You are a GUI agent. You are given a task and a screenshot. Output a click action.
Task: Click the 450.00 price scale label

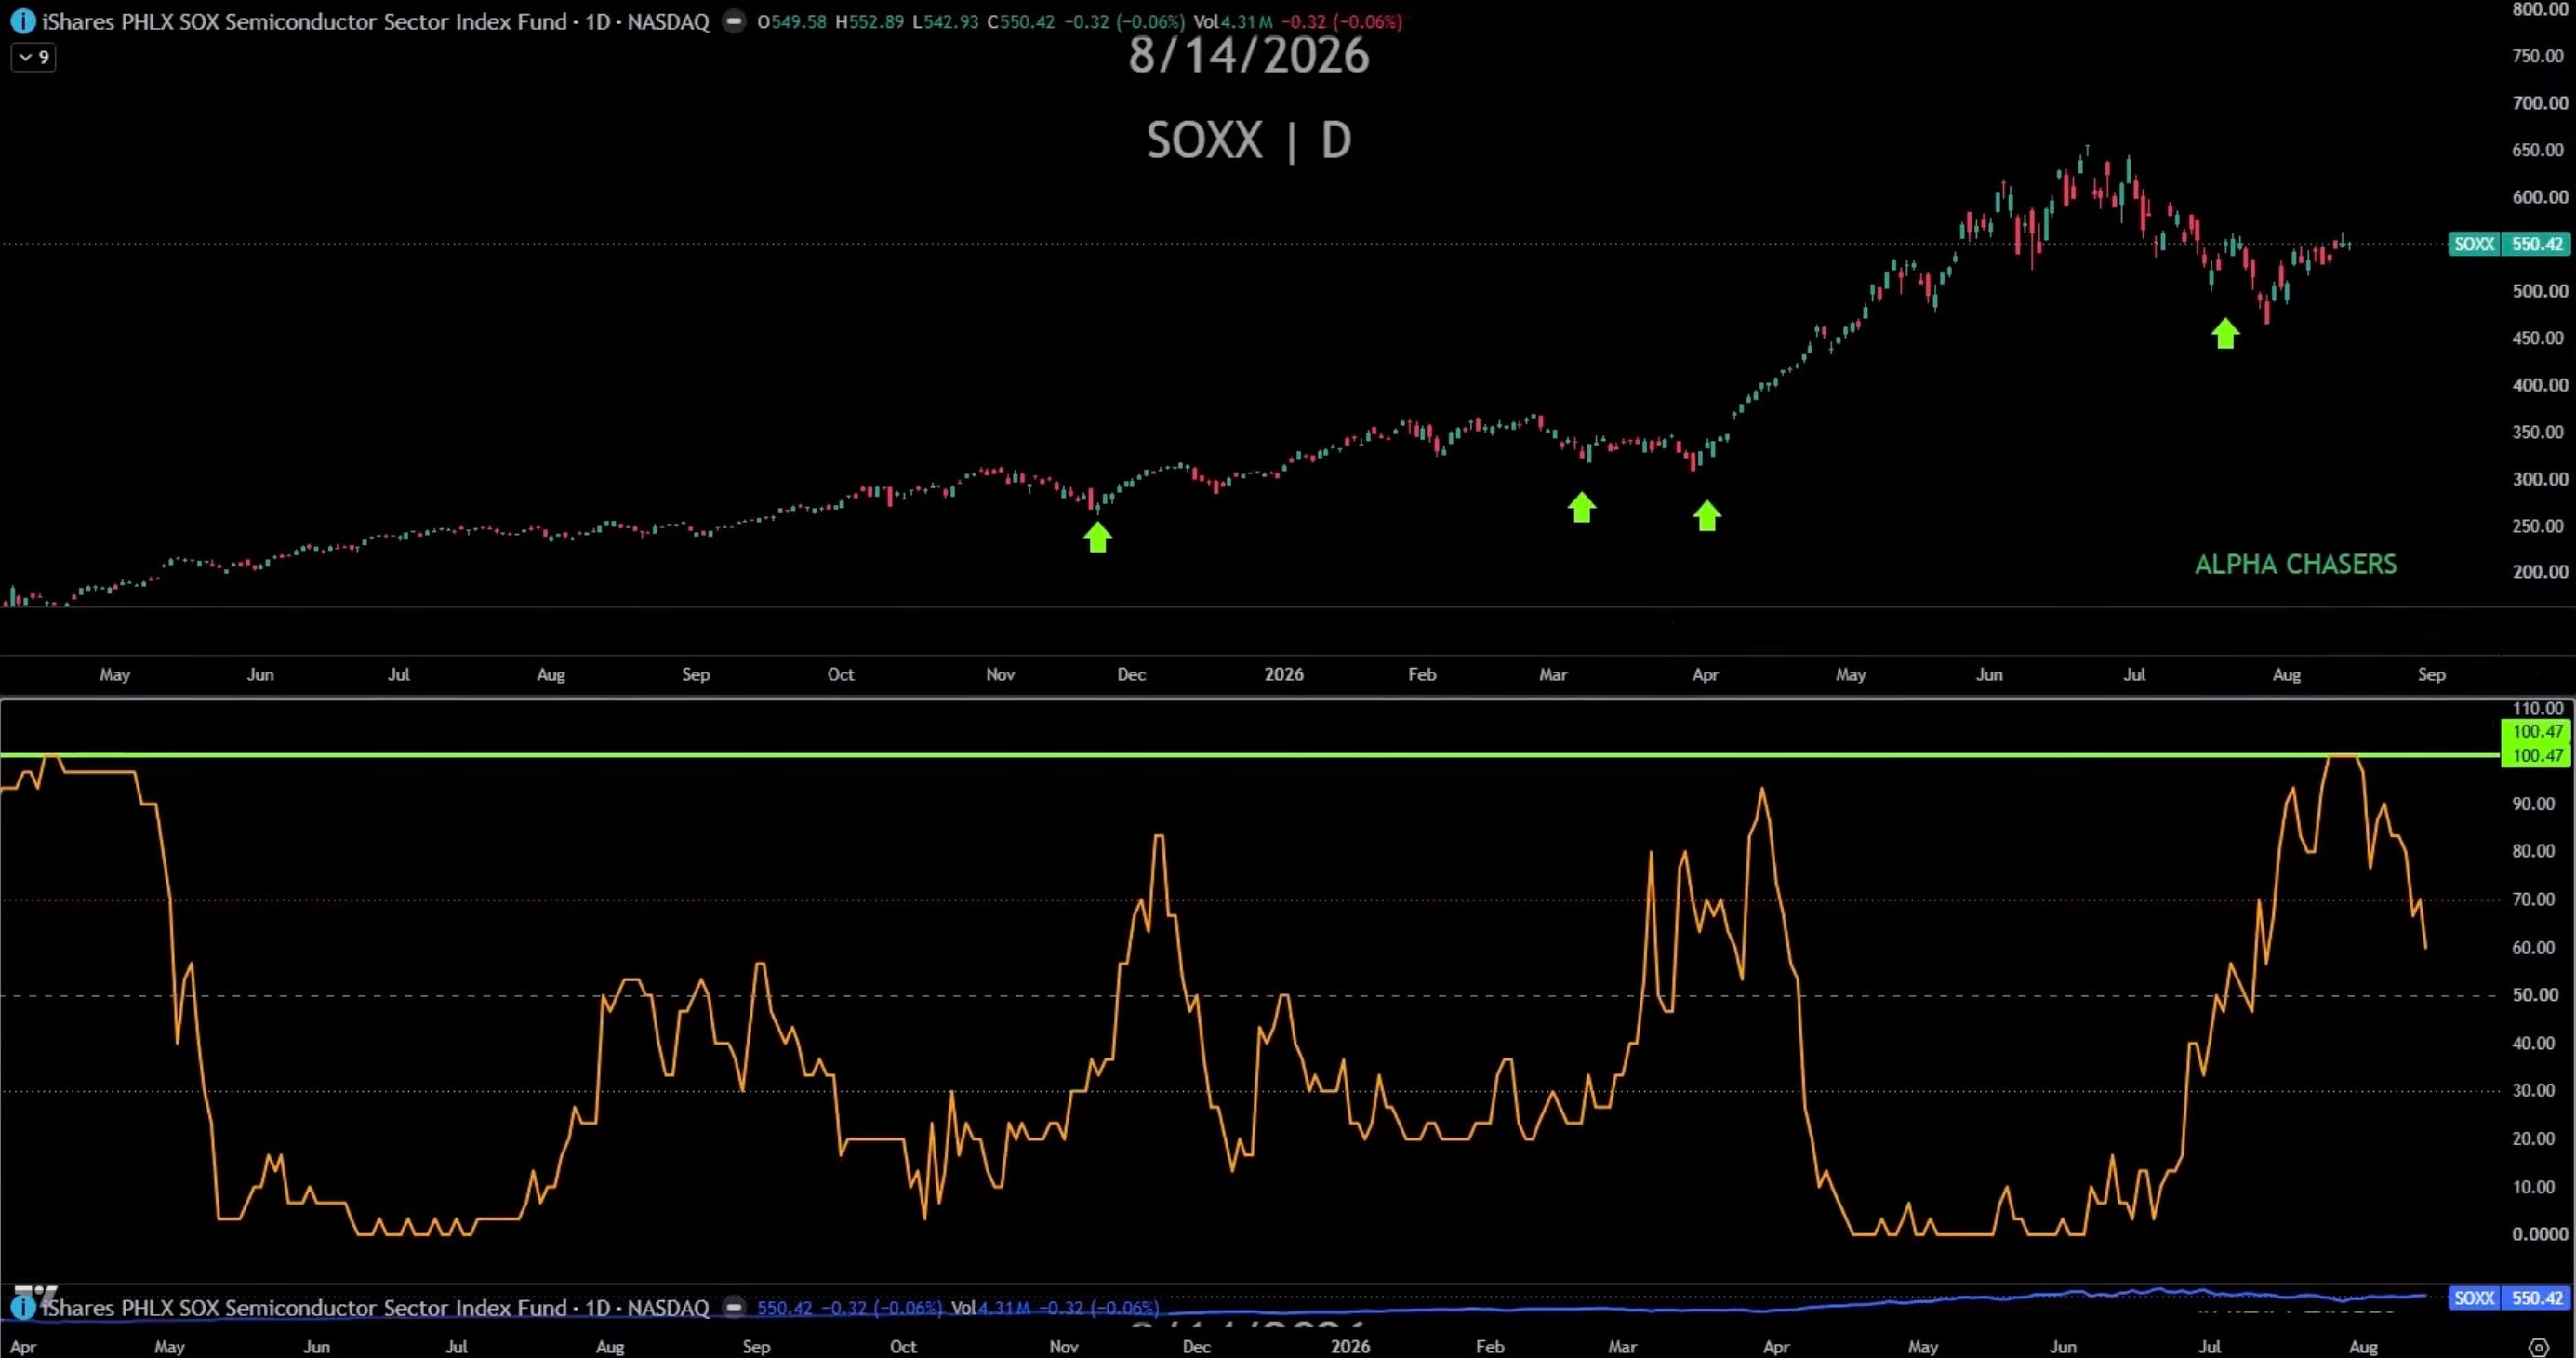click(2540, 338)
